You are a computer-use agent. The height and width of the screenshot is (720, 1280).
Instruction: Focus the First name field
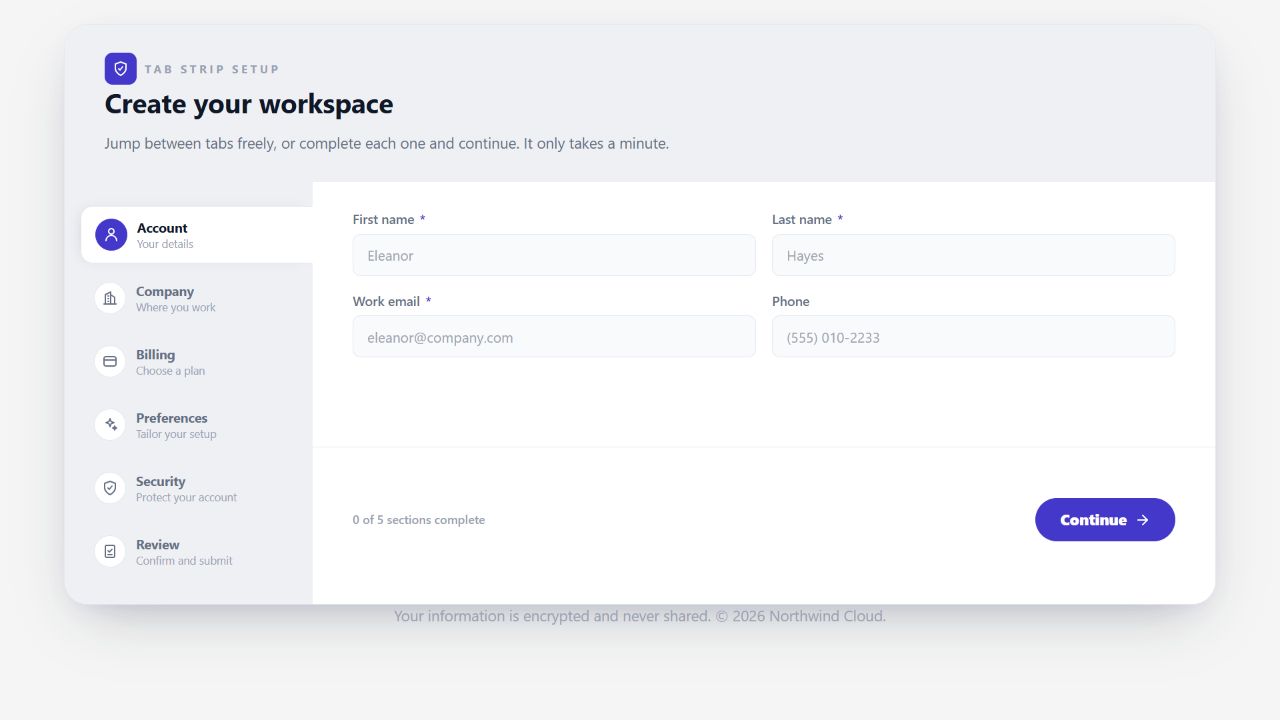pos(554,255)
